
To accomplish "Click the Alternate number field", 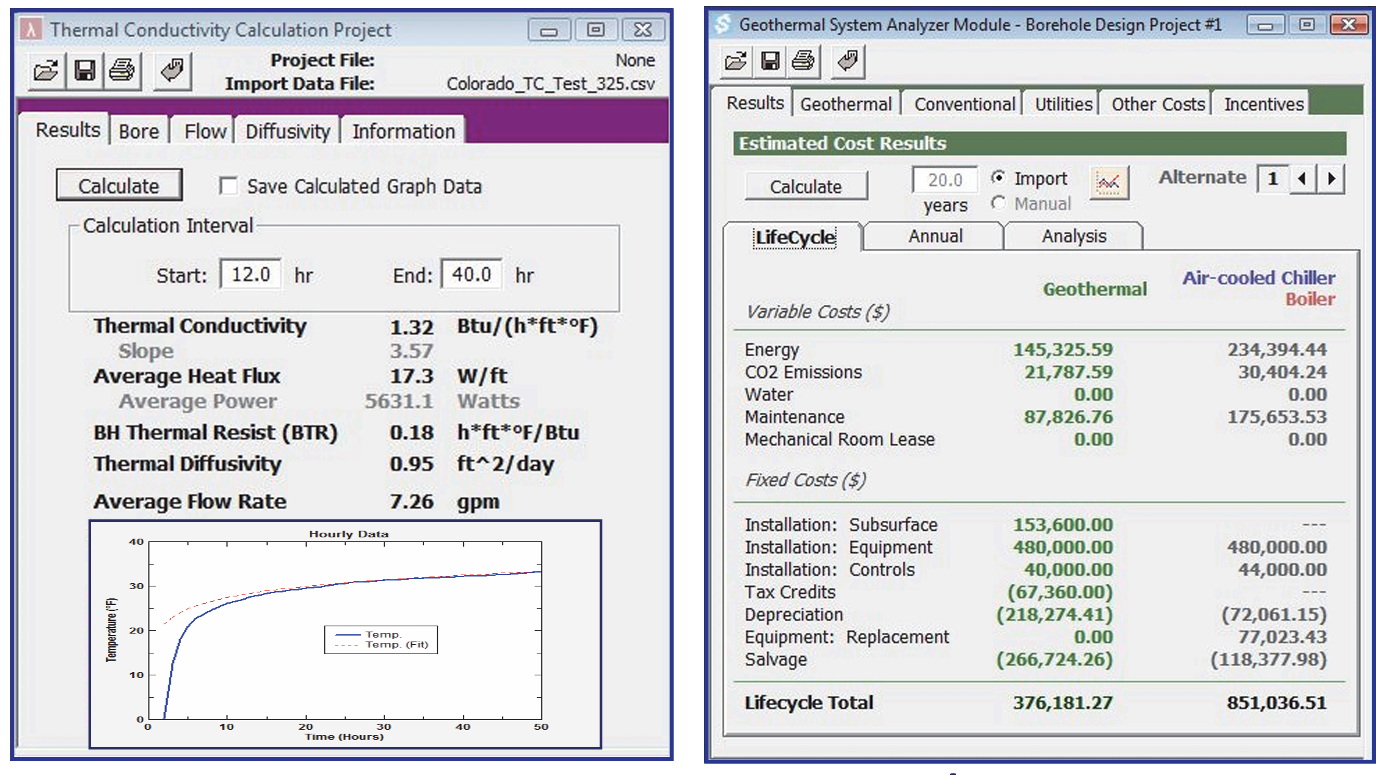I will (x=1272, y=179).
